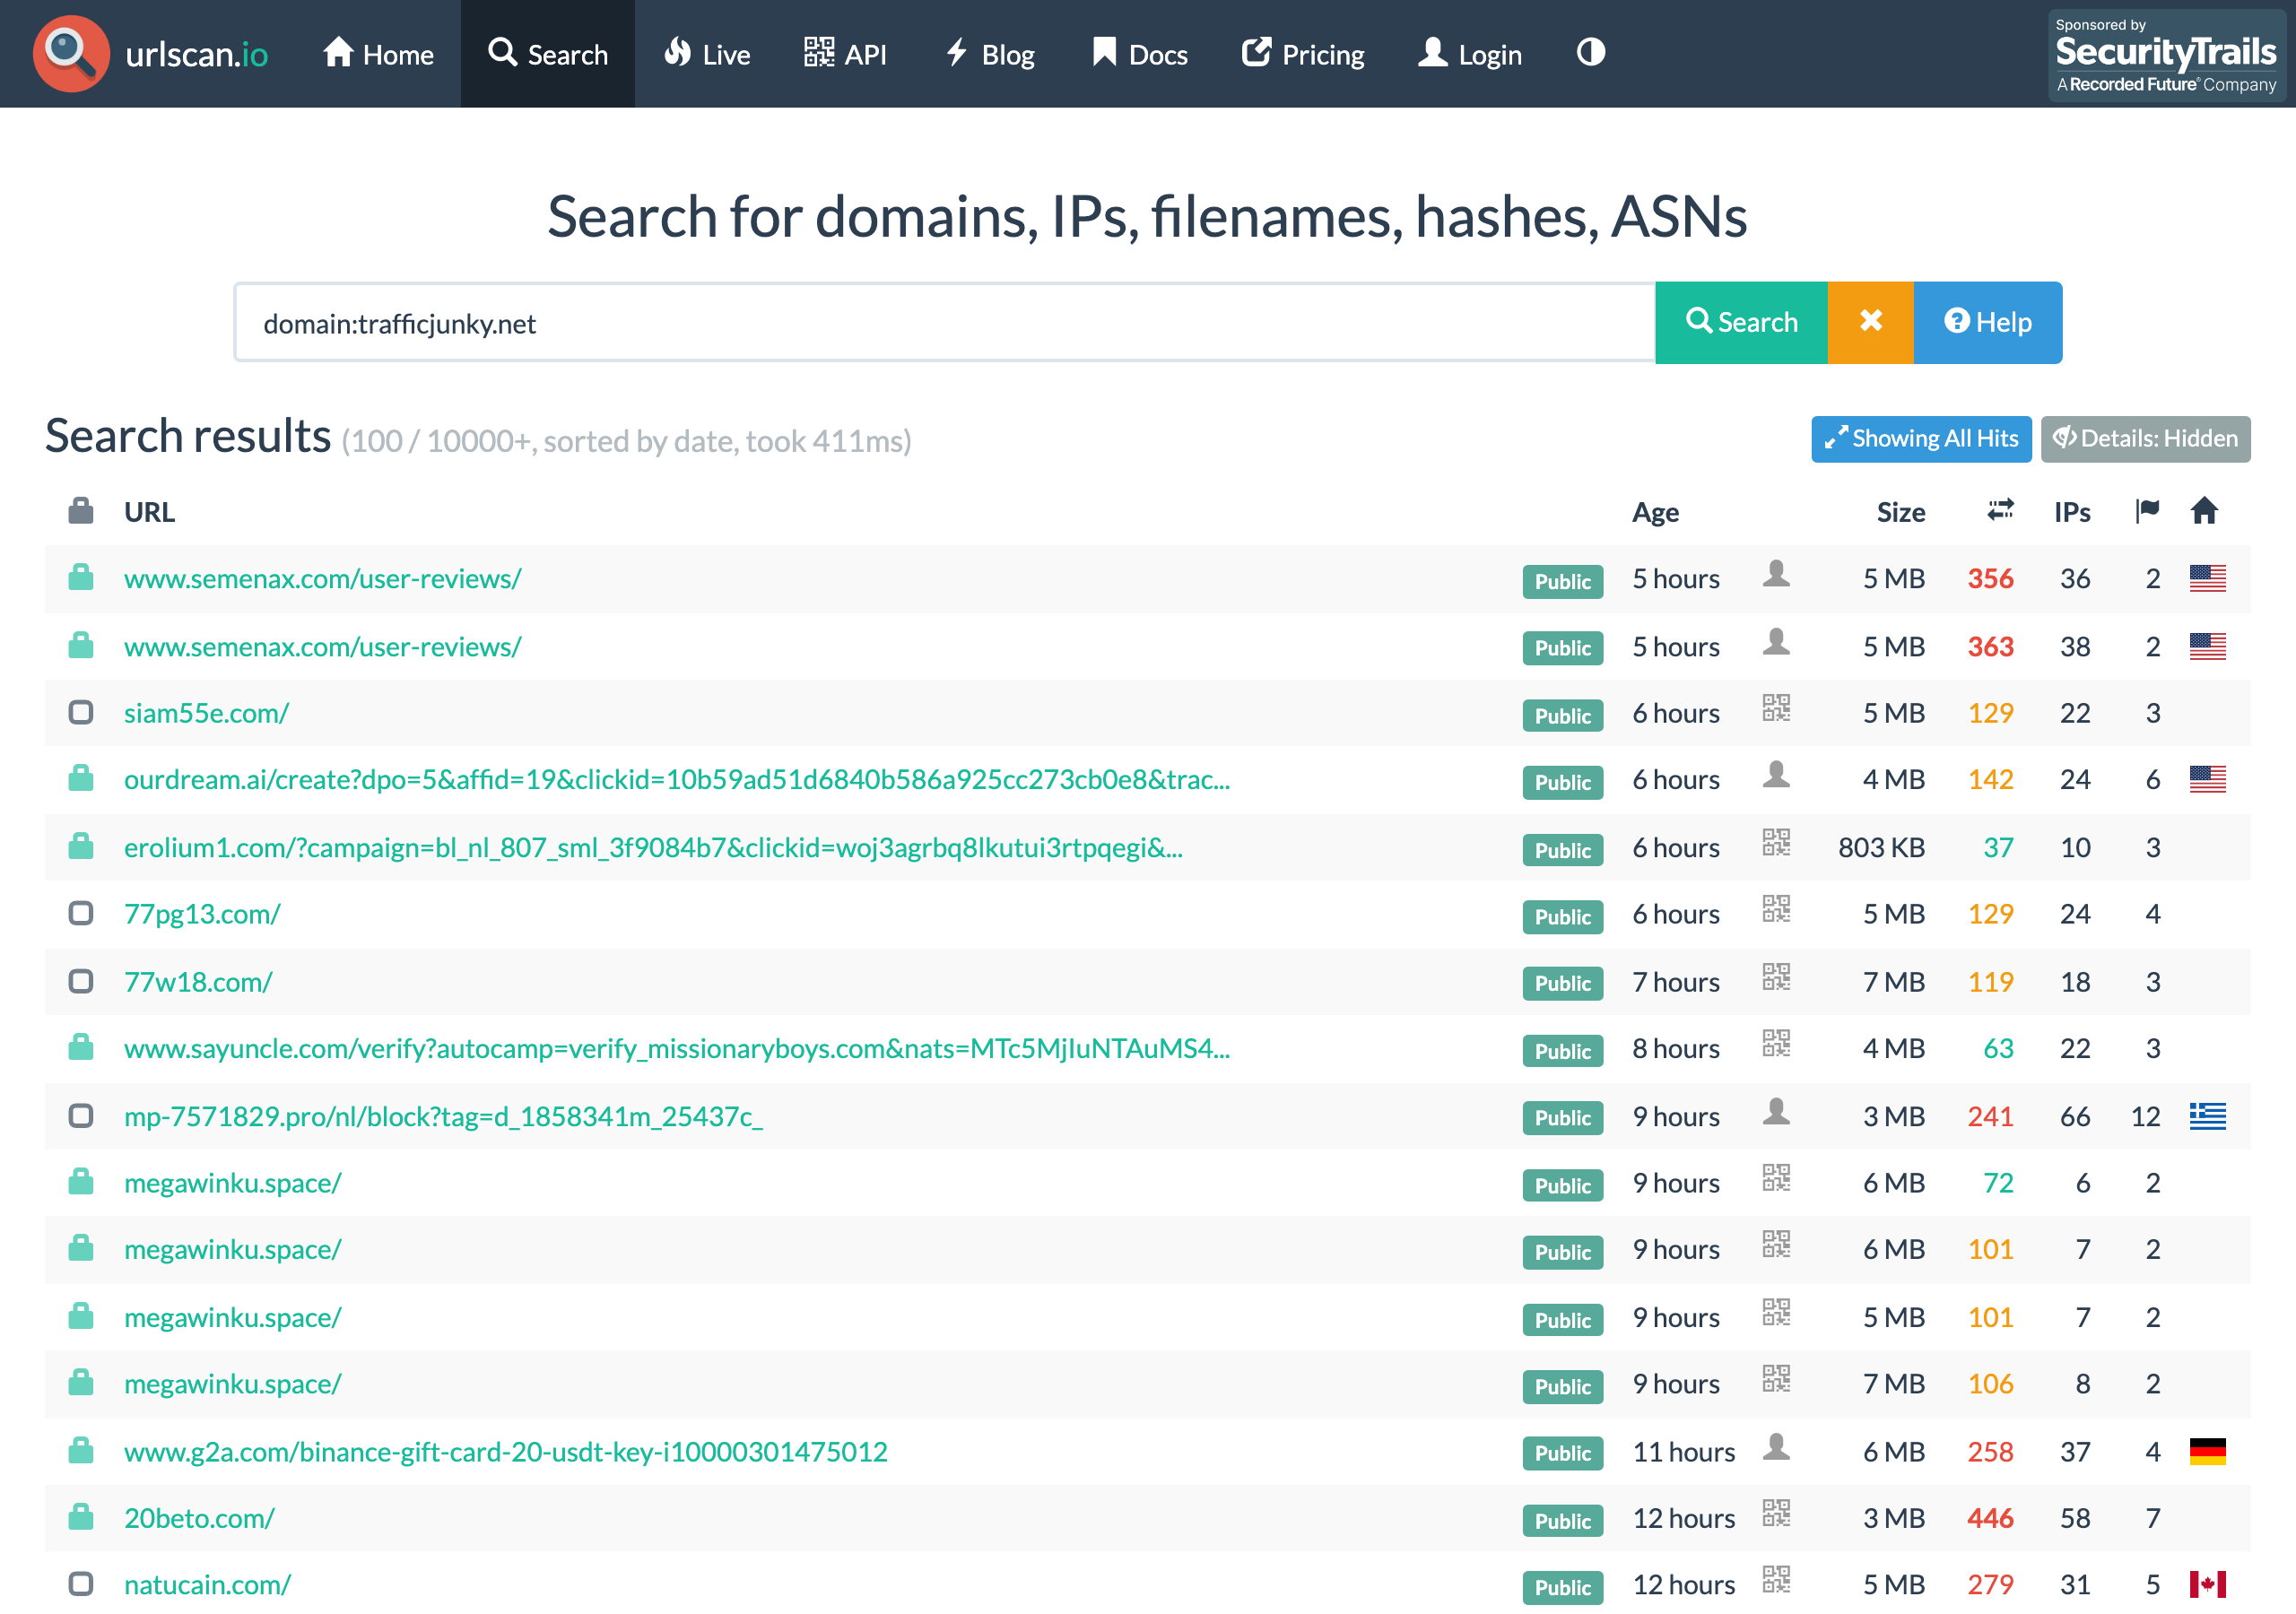This screenshot has width=2296, height=1614.
Task: Click the user icon on ourdream.ai row
Action: click(x=1776, y=775)
